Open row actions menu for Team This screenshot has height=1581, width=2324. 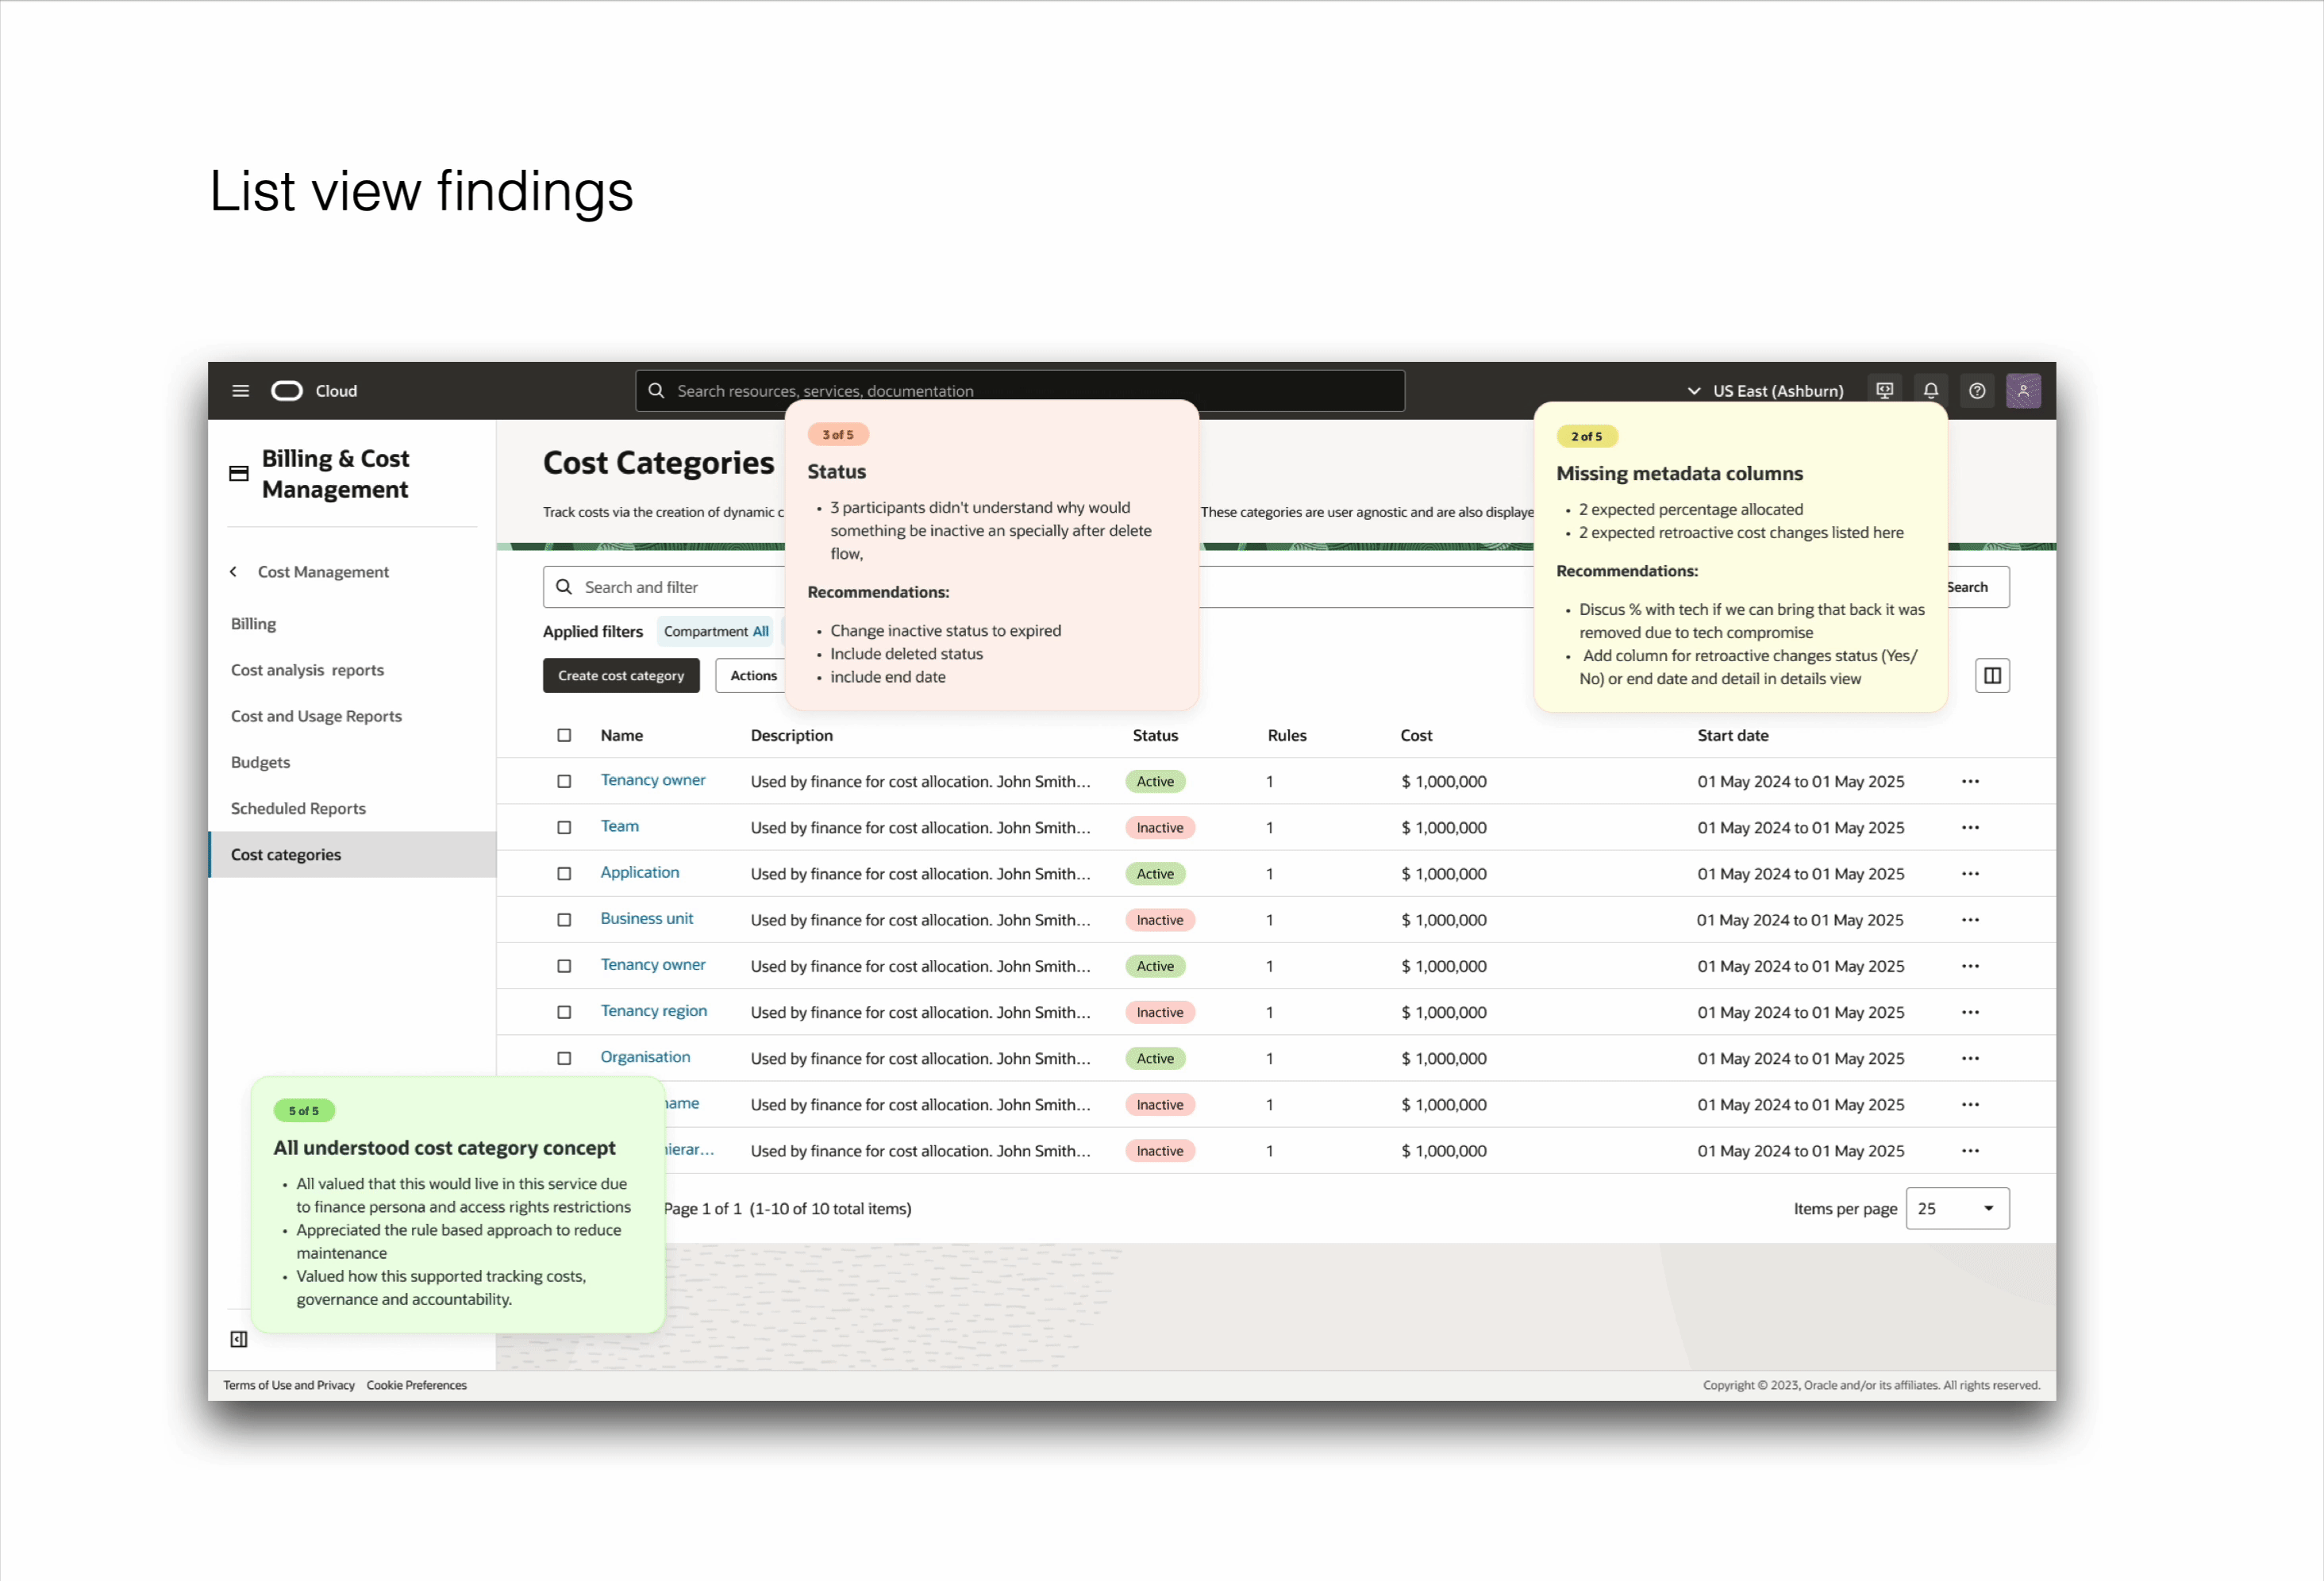[x=1970, y=828]
